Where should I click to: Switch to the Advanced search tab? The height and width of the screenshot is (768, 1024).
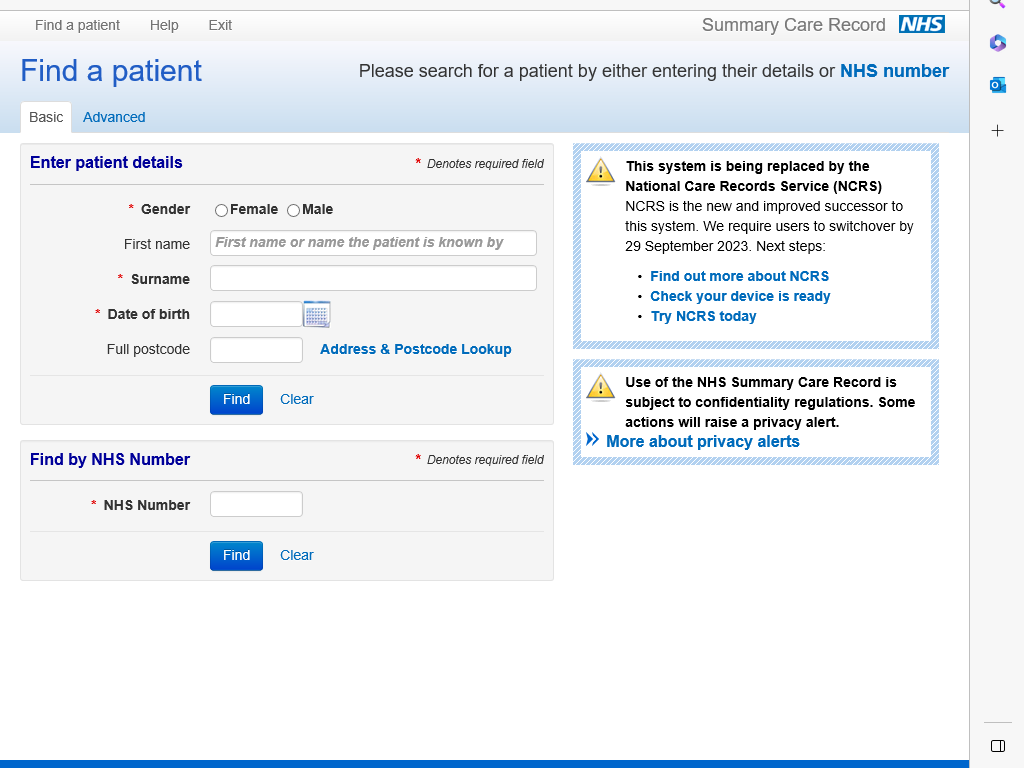click(x=114, y=118)
